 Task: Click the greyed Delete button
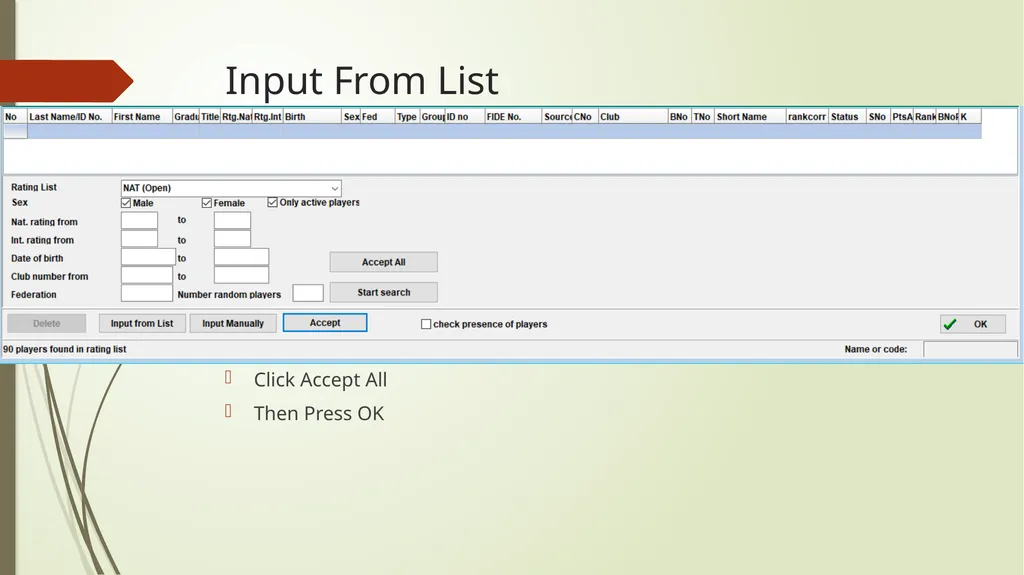point(46,323)
